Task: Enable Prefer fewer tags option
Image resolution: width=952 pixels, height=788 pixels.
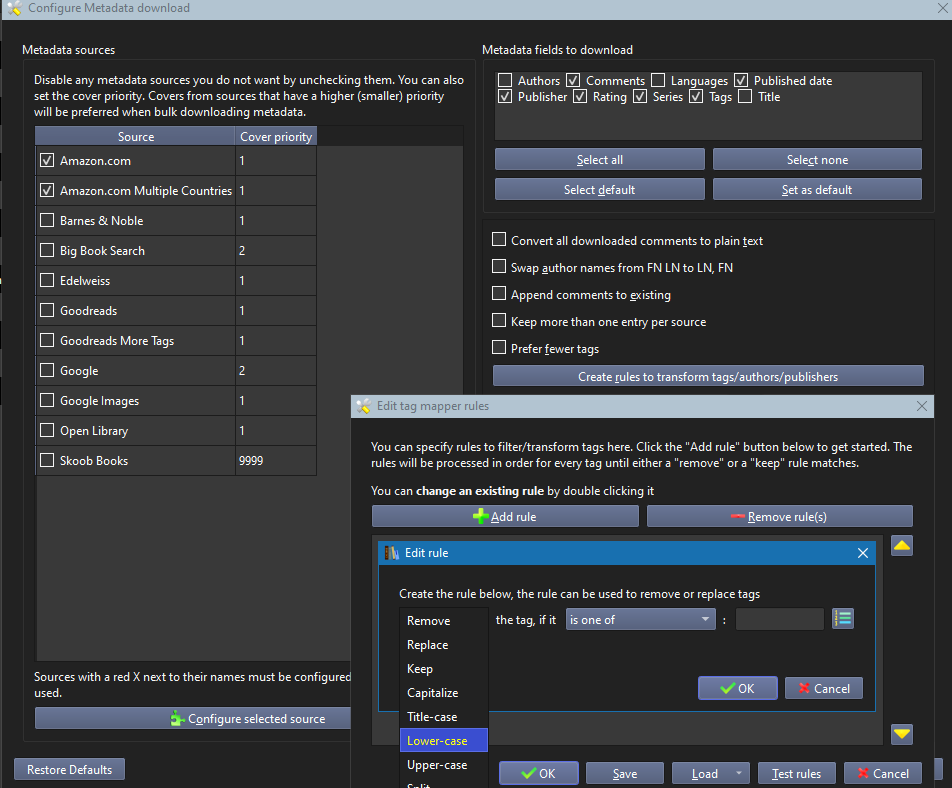Action: coord(498,347)
